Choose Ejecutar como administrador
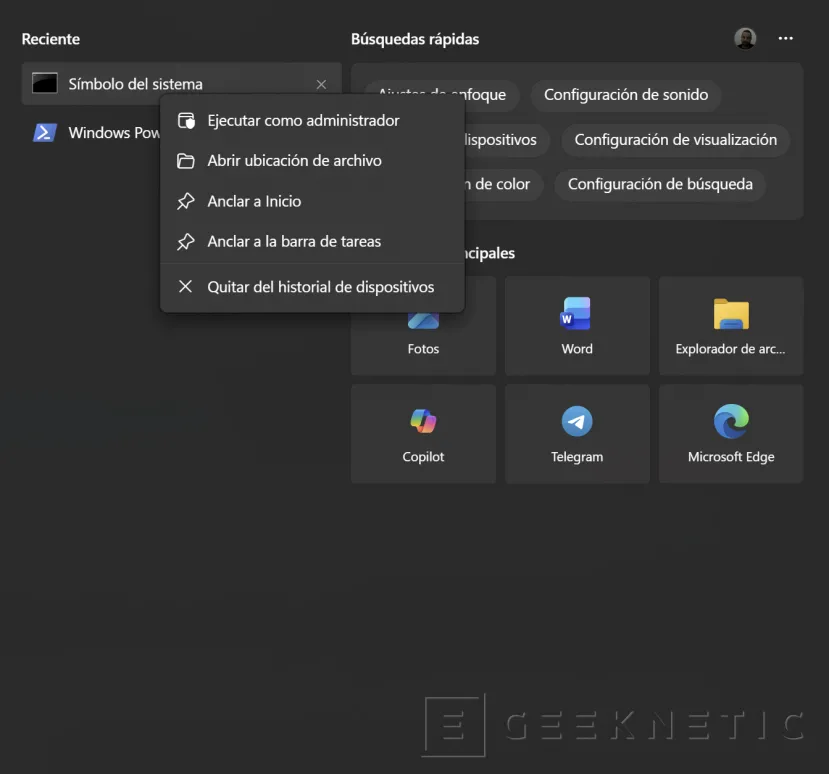Screen dimensions: 829x774 301,120
